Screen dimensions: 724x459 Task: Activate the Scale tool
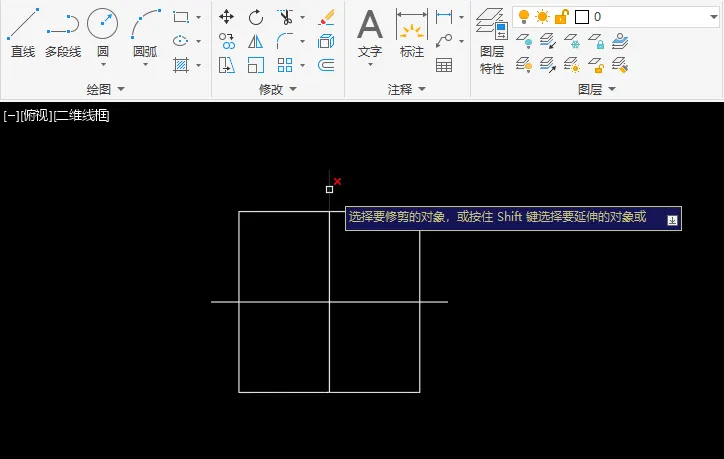point(256,65)
